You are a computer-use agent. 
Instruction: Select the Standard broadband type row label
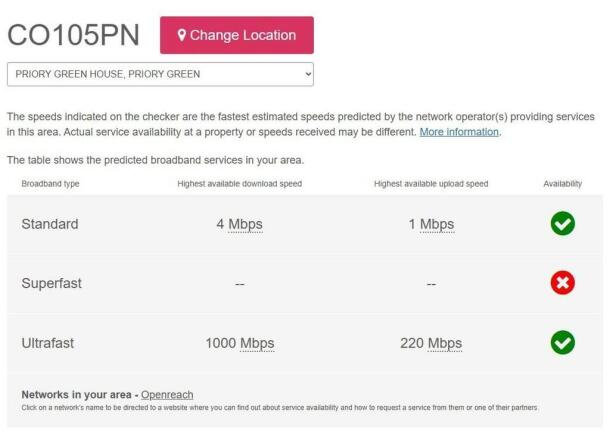50,224
